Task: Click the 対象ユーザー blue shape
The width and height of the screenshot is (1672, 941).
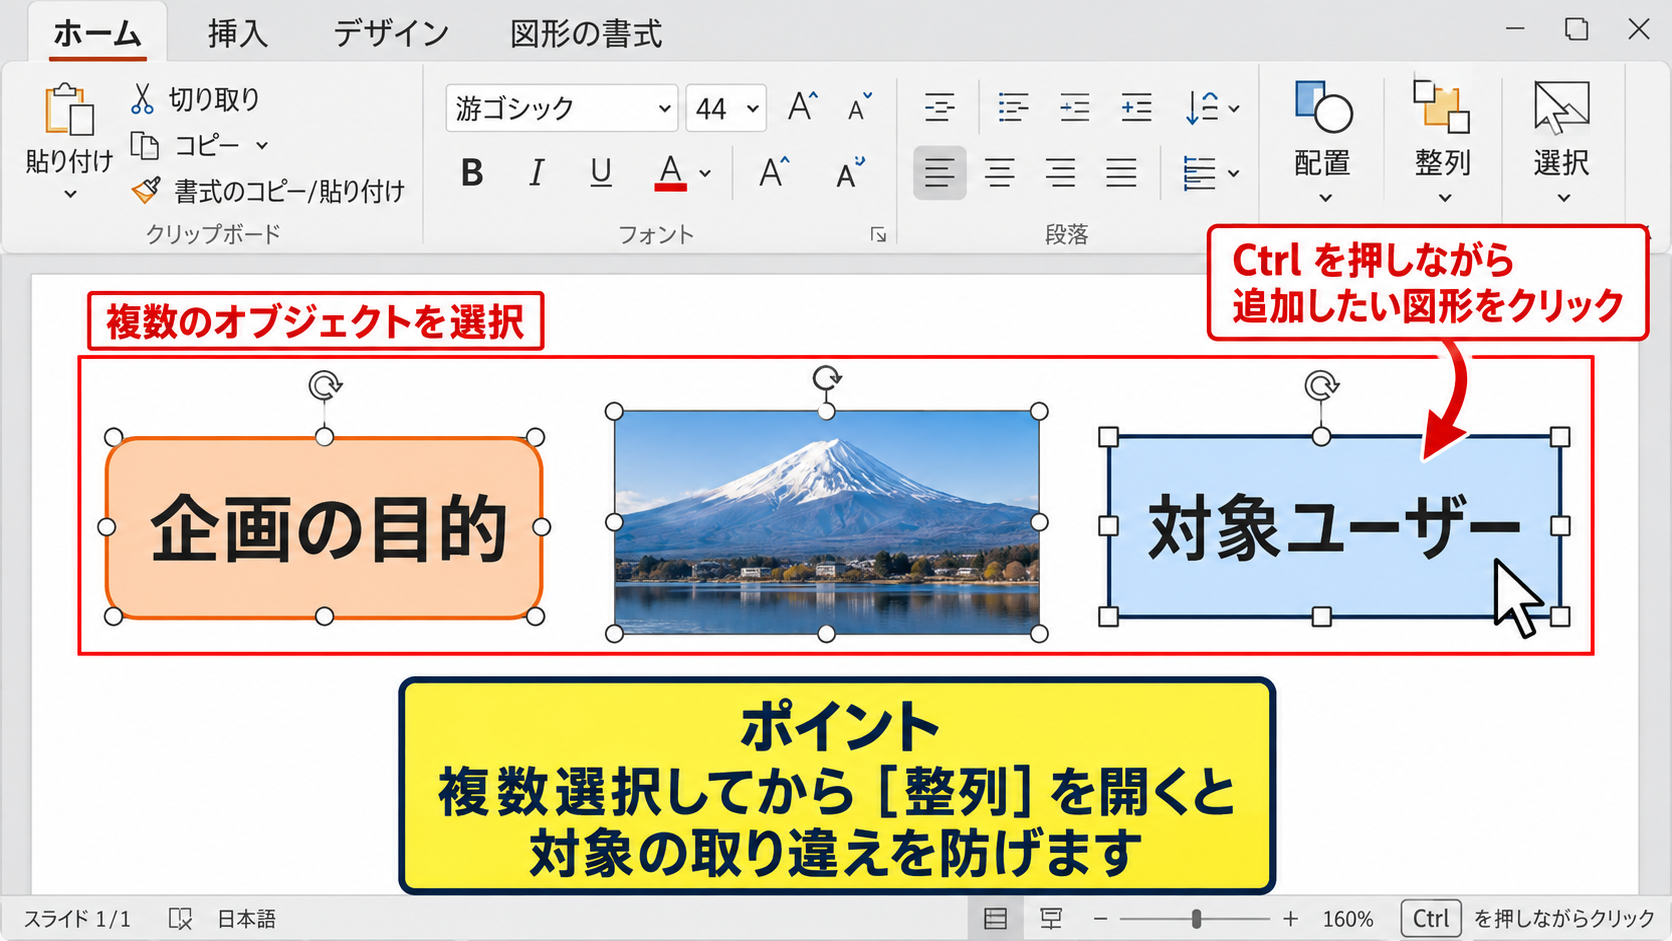Action: 1334,526
